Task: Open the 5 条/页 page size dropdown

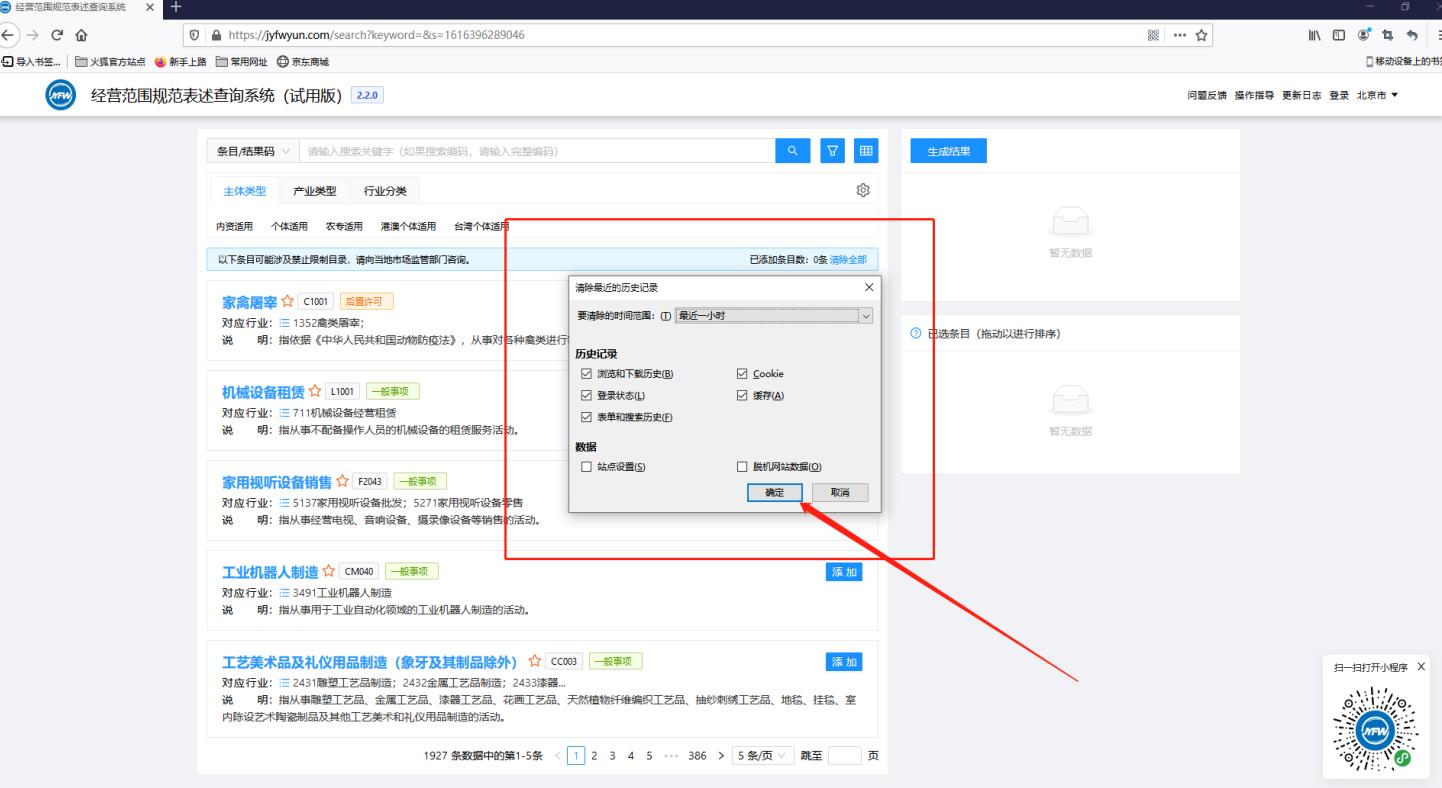Action: (763, 755)
